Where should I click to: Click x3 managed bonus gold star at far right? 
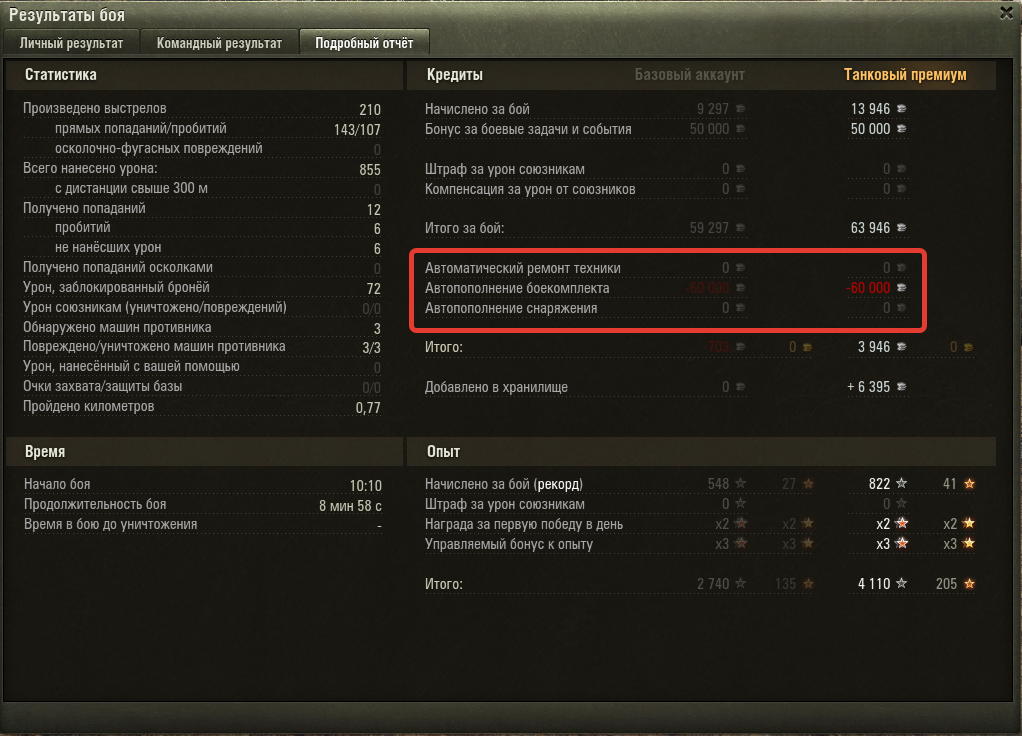click(969, 543)
